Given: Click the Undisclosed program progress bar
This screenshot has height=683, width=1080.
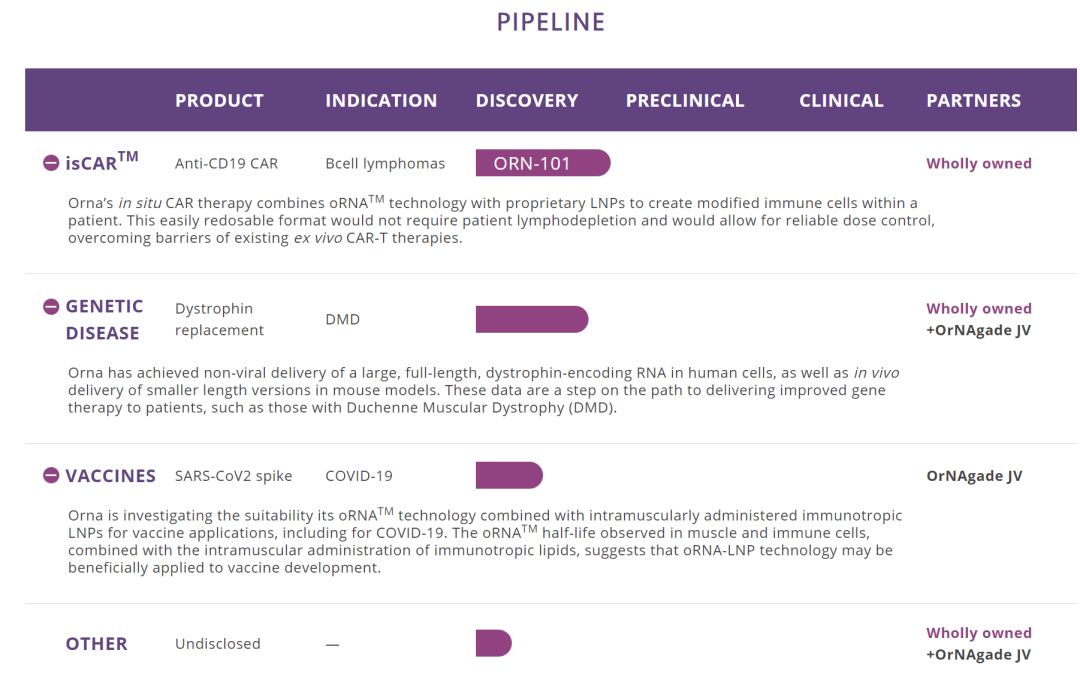Looking at the screenshot, I should click(493, 643).
